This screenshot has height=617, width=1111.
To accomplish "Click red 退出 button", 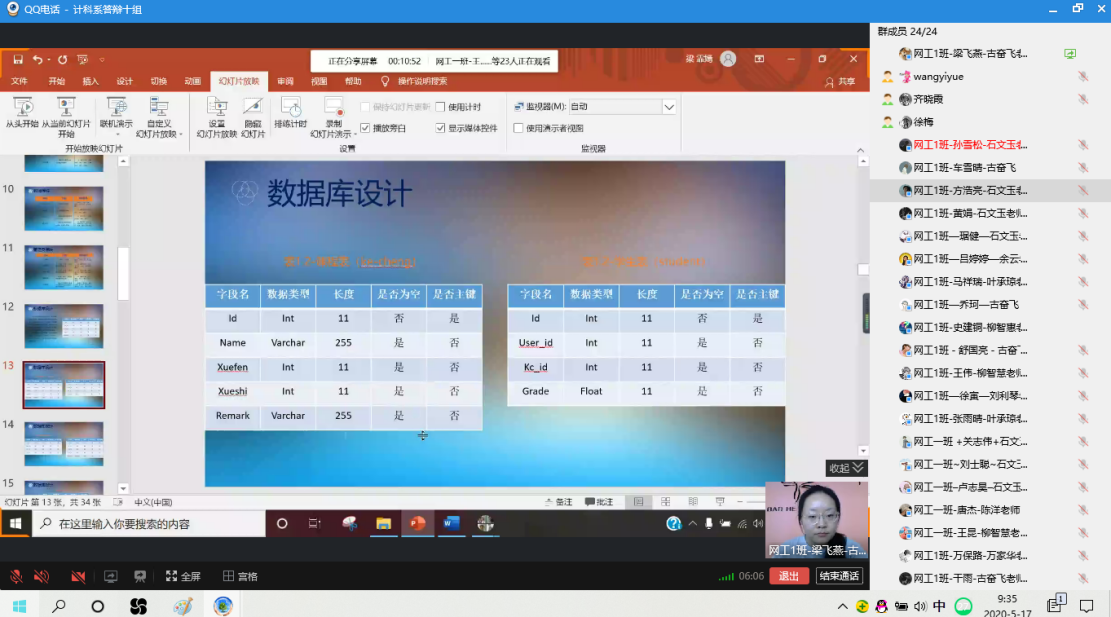I will coord(789,576).
